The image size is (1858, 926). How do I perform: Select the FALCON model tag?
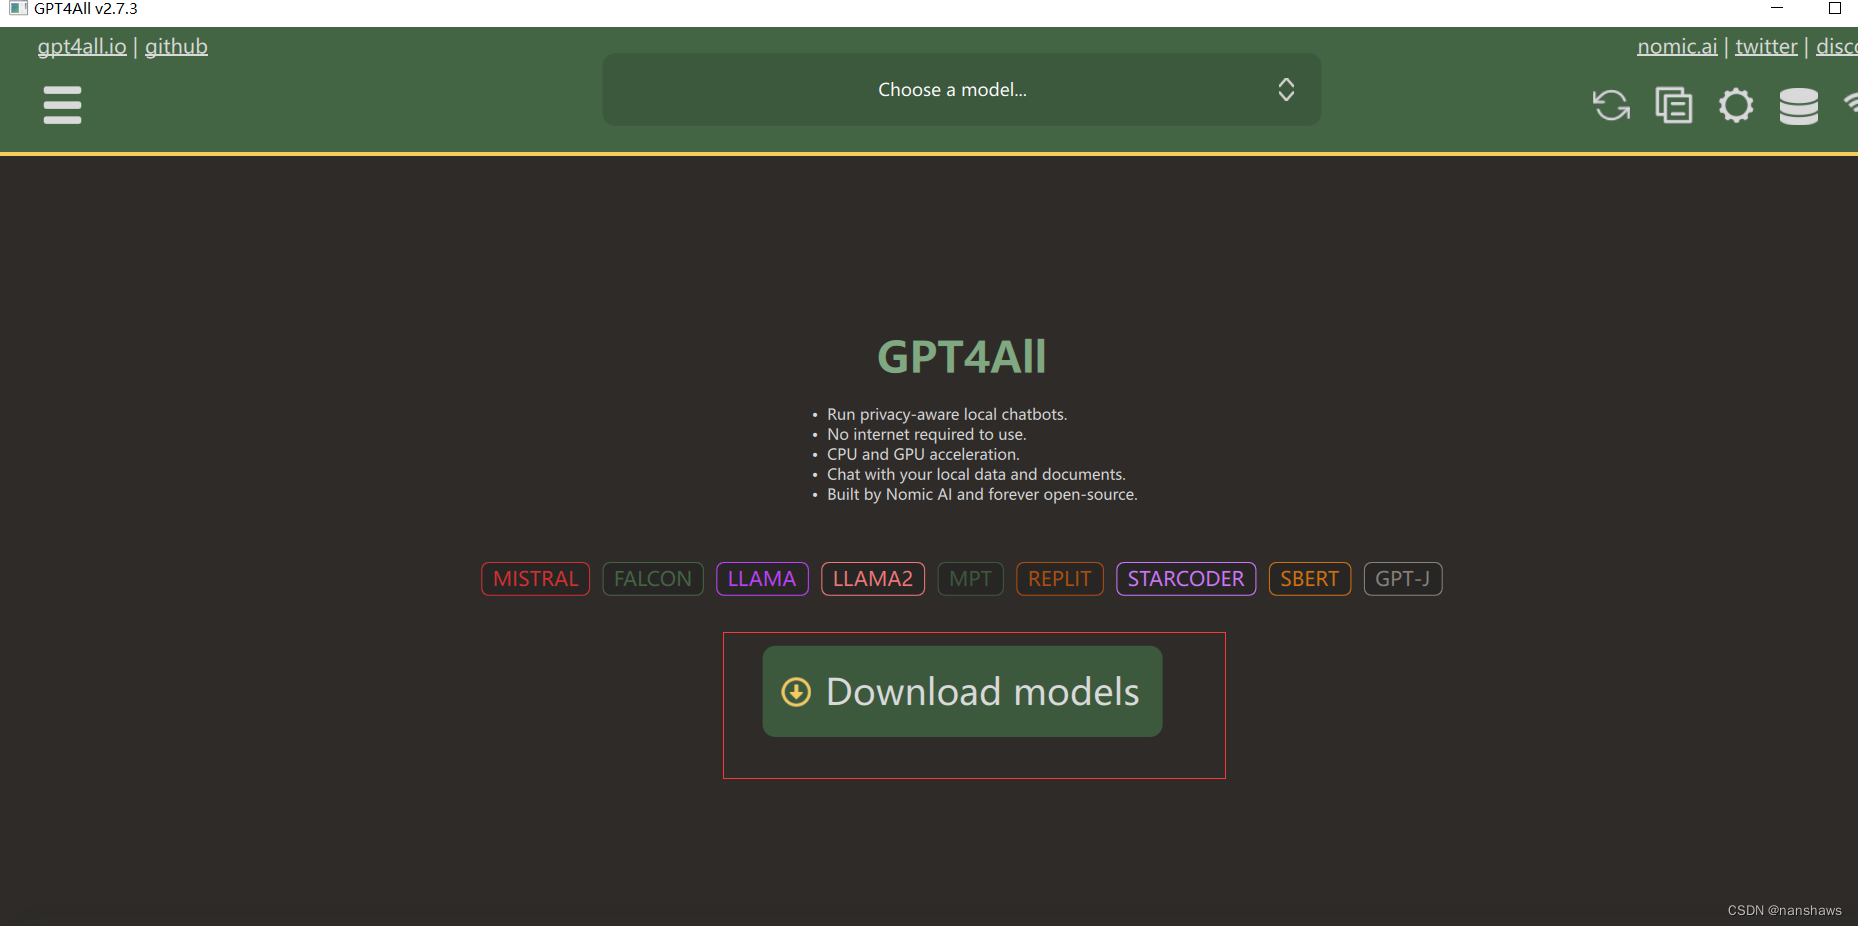tap(653, 579)
